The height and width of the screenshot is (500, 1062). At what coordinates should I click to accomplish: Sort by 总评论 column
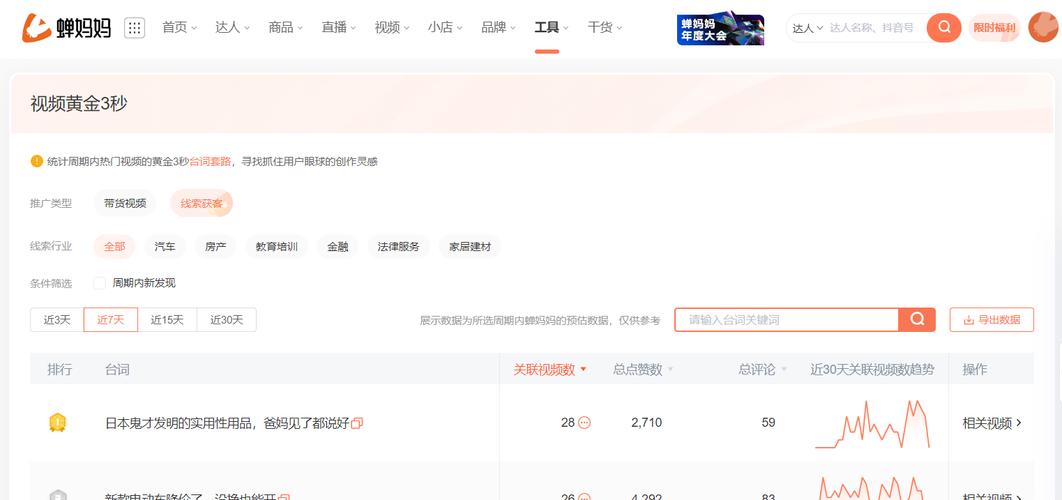[763, 369]
